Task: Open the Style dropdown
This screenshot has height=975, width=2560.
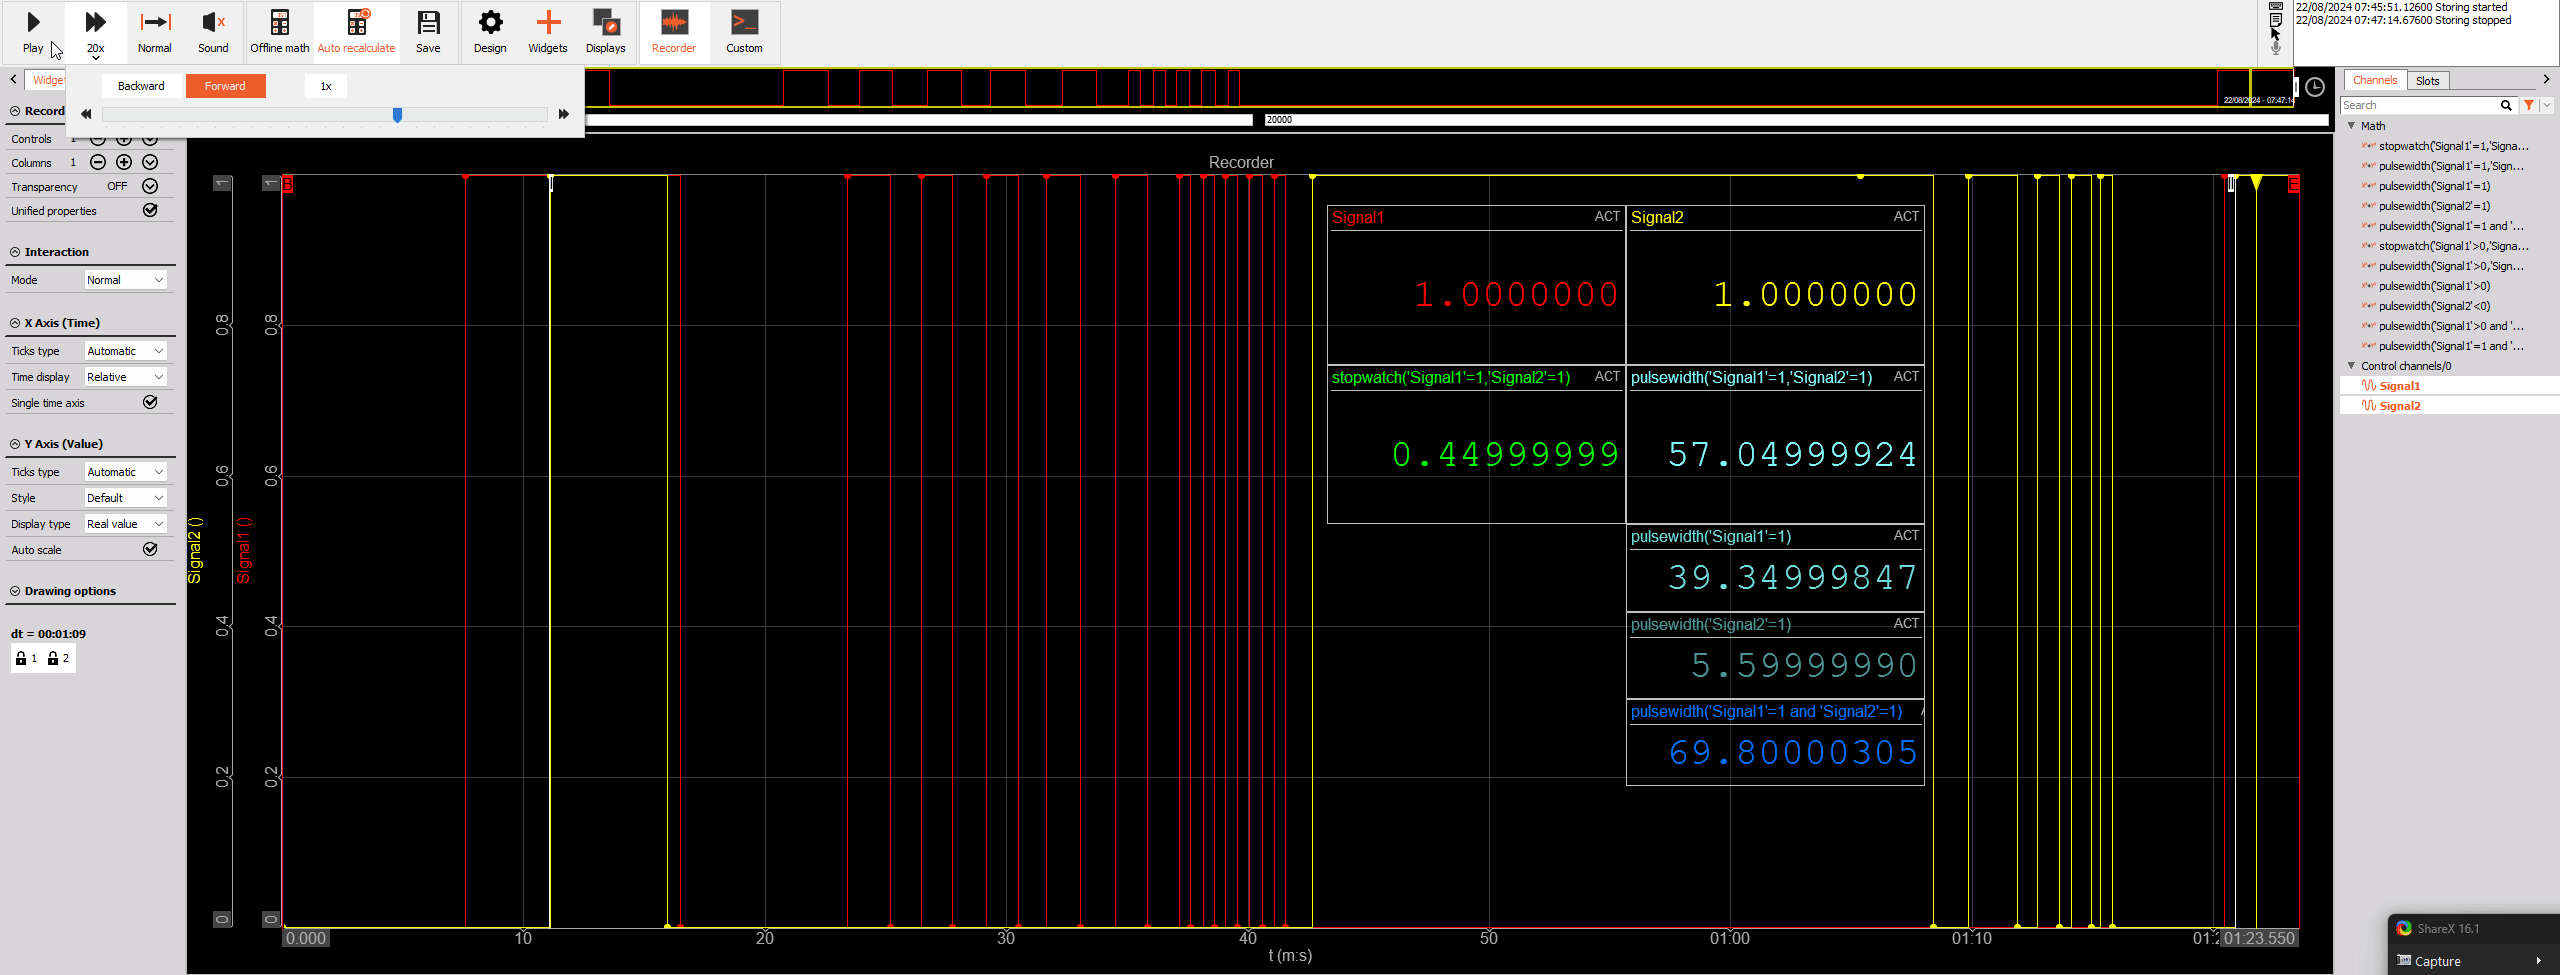Action: 125,498
